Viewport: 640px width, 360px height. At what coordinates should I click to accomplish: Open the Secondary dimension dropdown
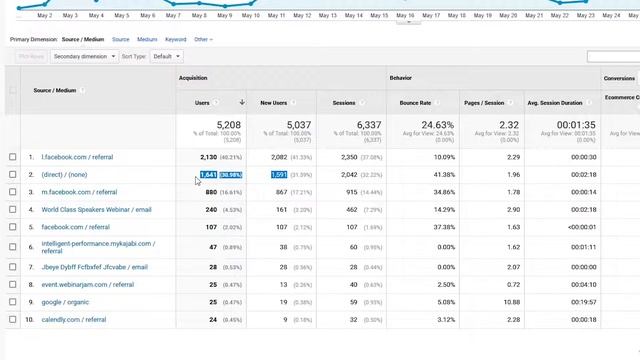tap(84, 56)
